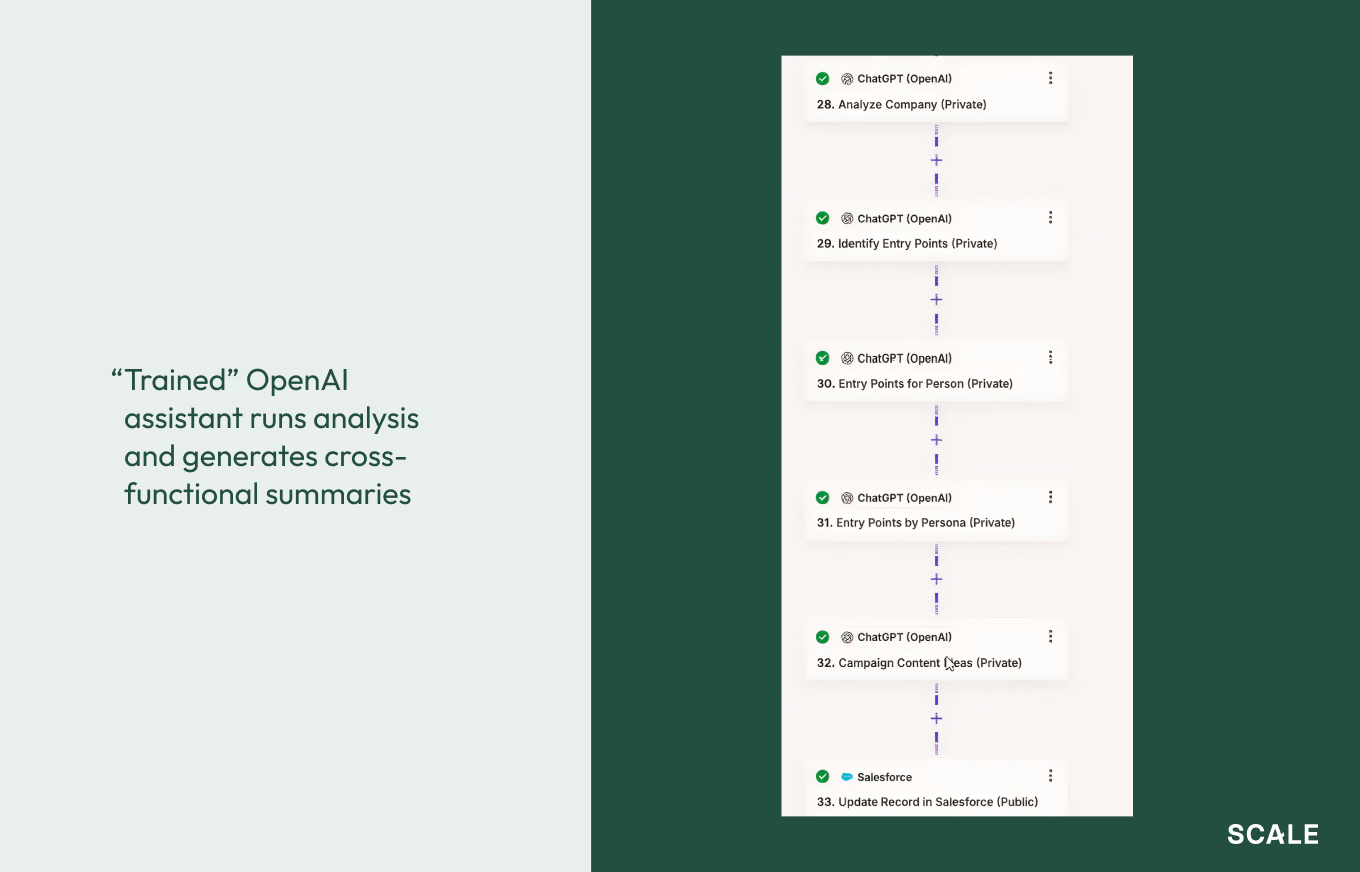Add a step below Entry Points for Person
This screenshot has width=1360, height=872.
[936, 440]
